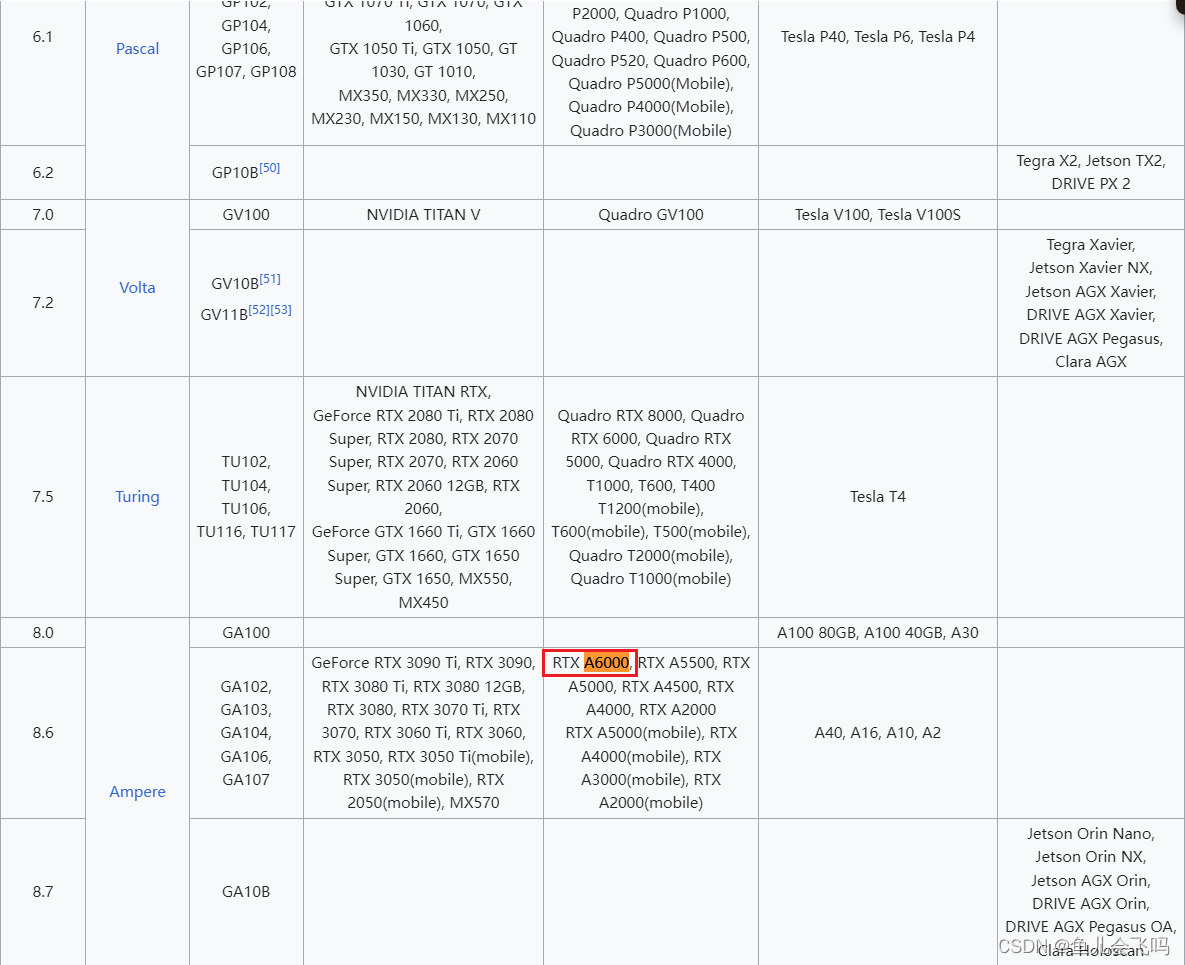Select the compute capability 8.6 cell
Screen dimensions: 1185x965
pyautogui.click(x=43, y=732)
